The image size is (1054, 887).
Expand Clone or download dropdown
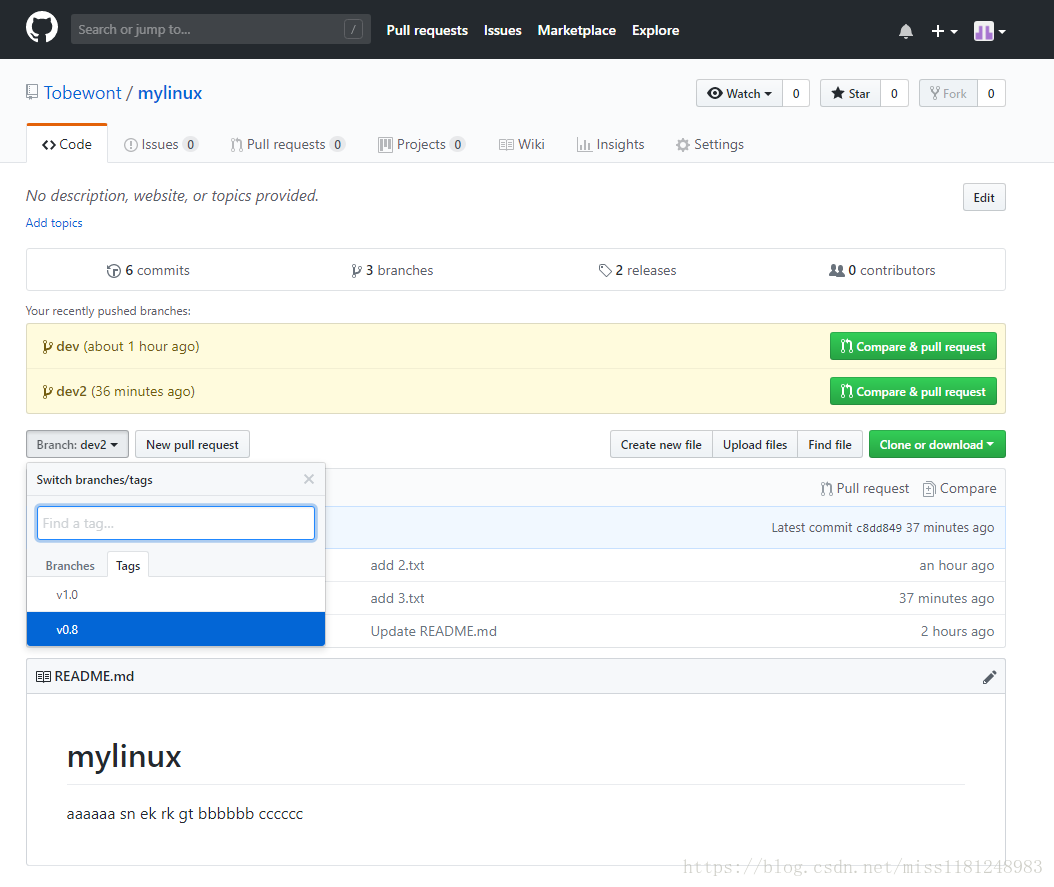pos(937,445)
